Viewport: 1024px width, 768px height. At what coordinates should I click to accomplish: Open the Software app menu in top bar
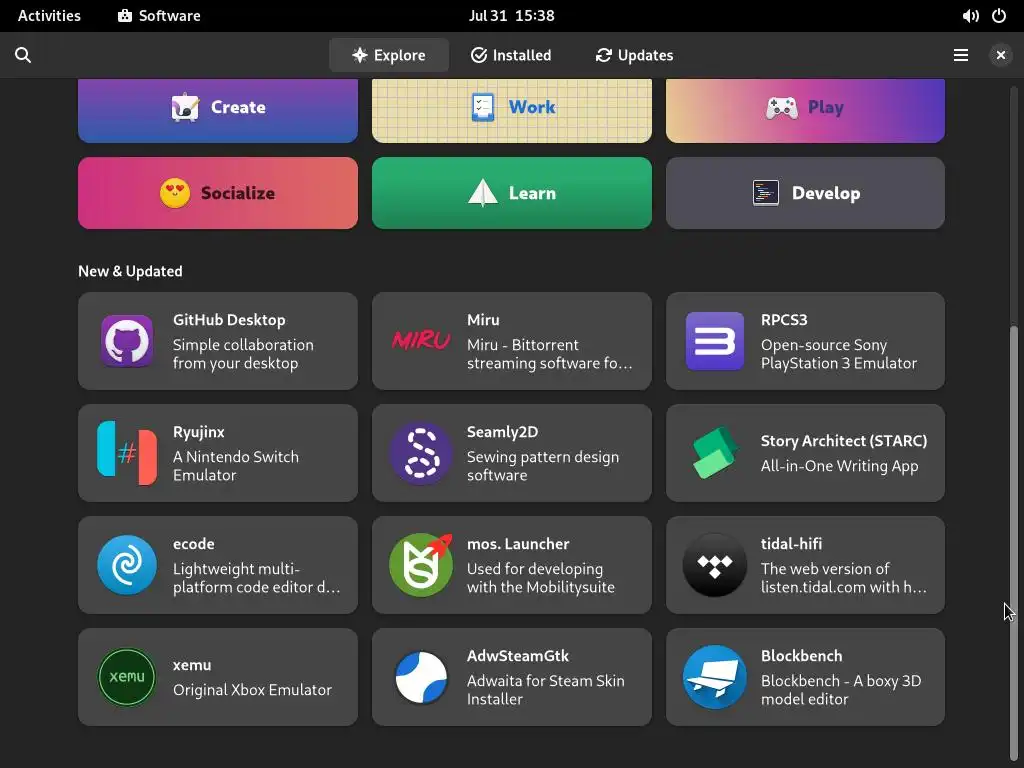[x=159, y=16]
